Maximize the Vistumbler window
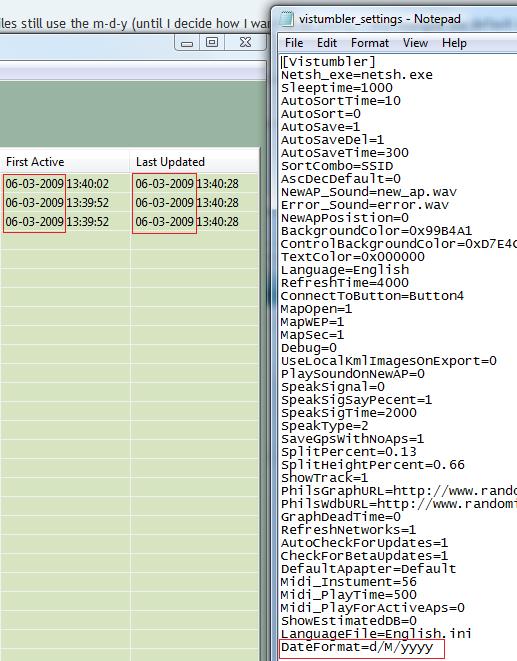 pyautogui.click(x=212, y=43)
